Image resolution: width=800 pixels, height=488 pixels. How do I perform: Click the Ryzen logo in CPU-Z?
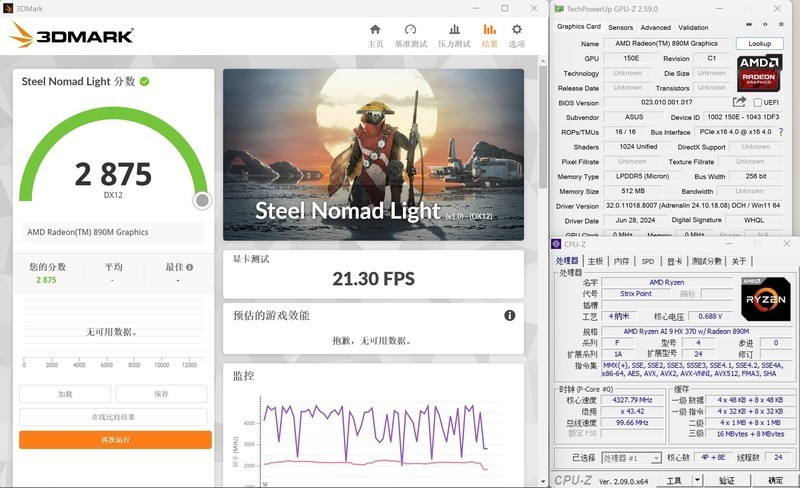coord(765,299)
